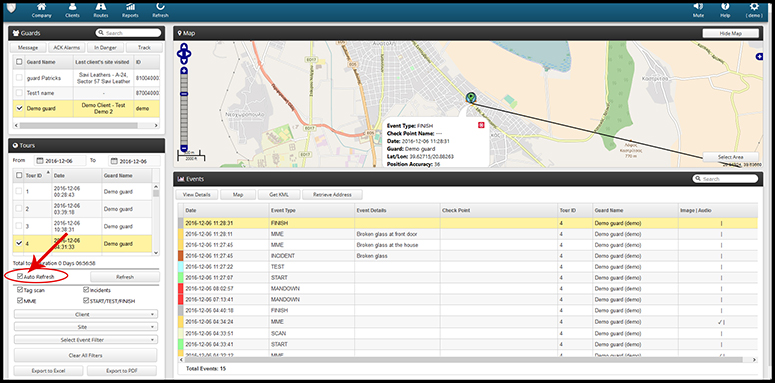Mute alarm sounds via Mute icon

point(698,9)
